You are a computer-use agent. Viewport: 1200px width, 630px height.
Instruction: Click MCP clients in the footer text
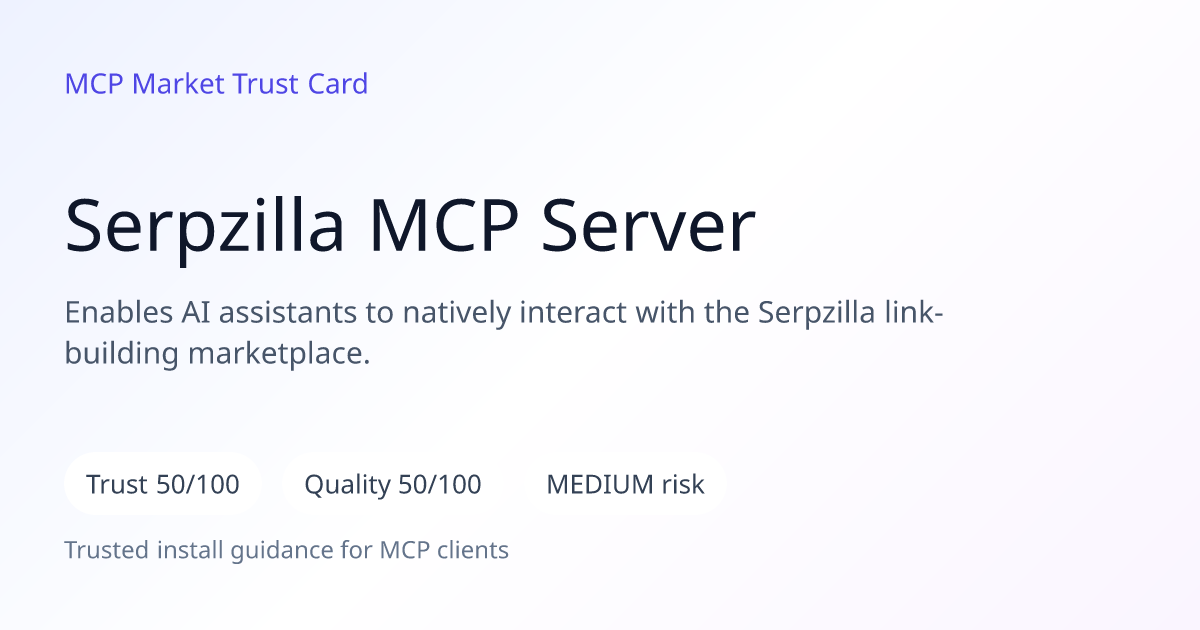pyautogui.click(x=444, y=550)
